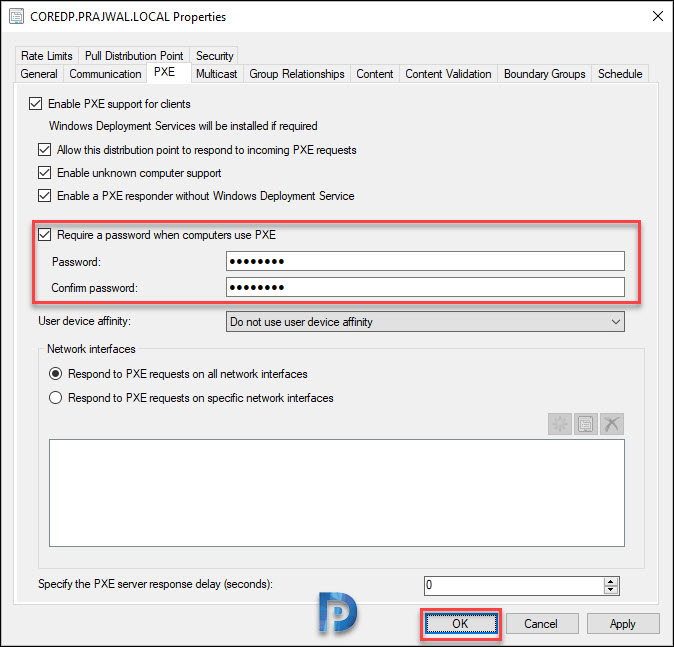Select respond on specific network interfaces

[x=54, y=398]
